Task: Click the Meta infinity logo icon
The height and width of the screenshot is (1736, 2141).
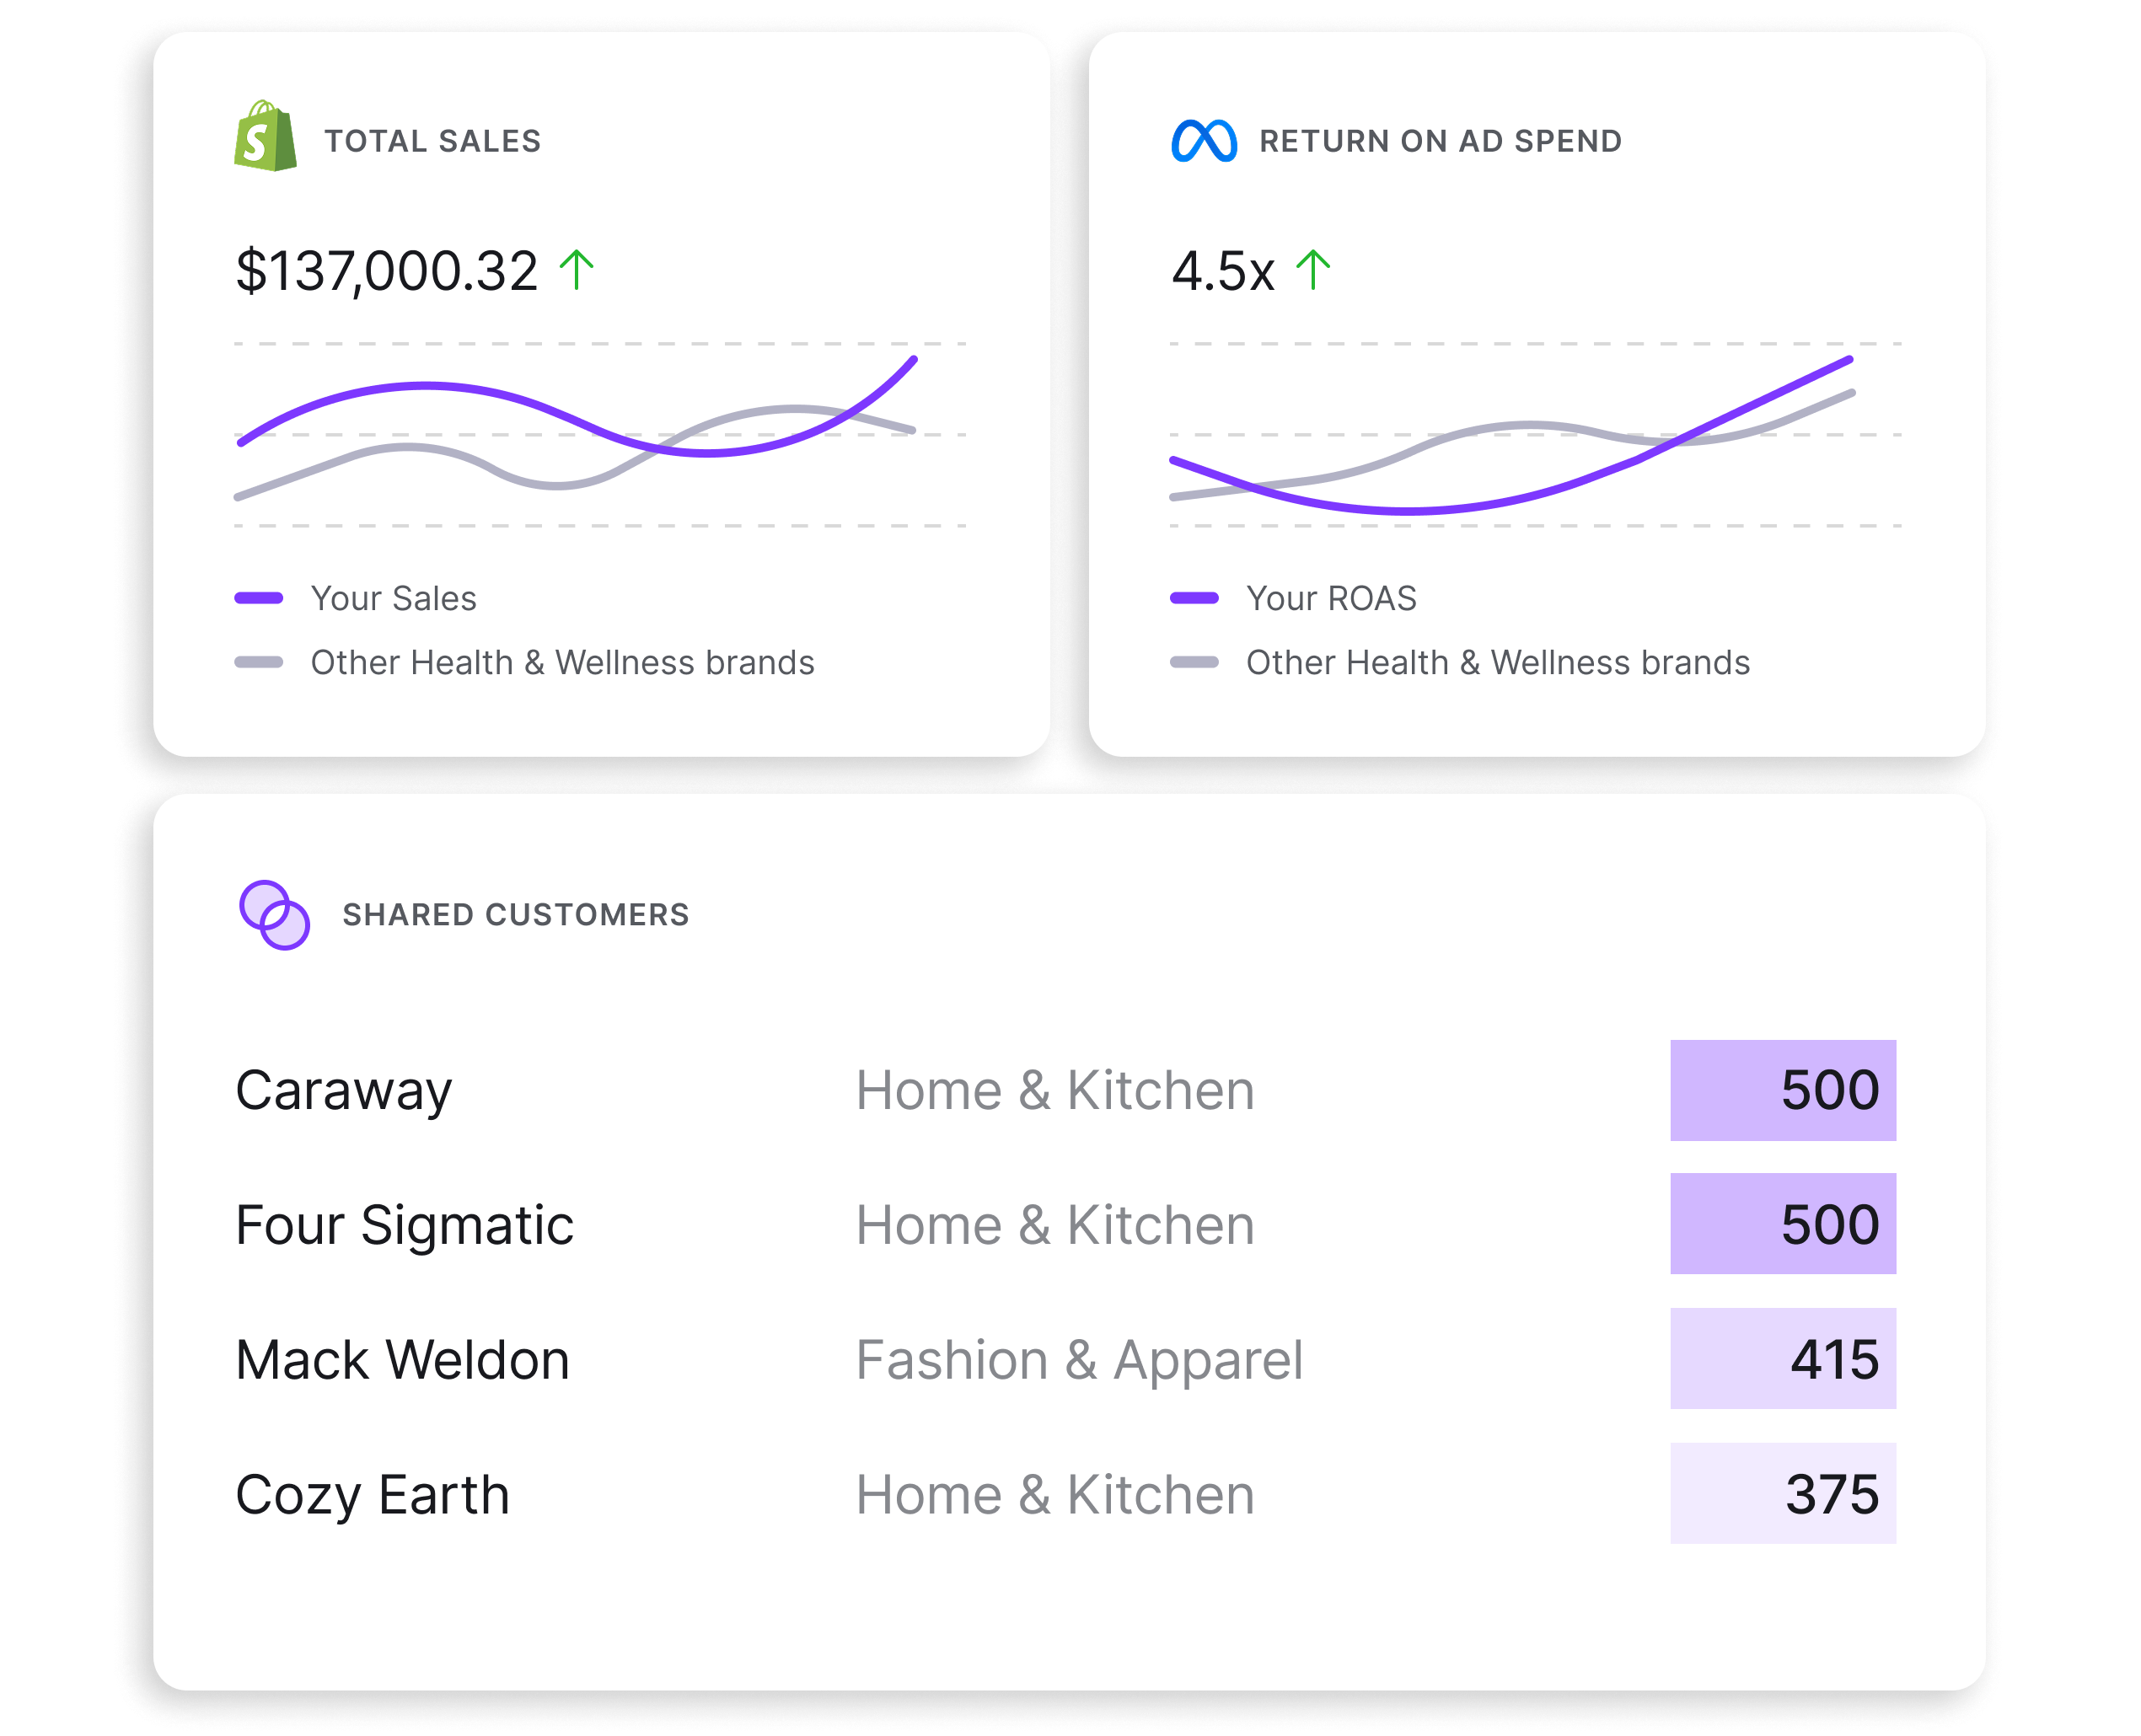Action: 1203,141
